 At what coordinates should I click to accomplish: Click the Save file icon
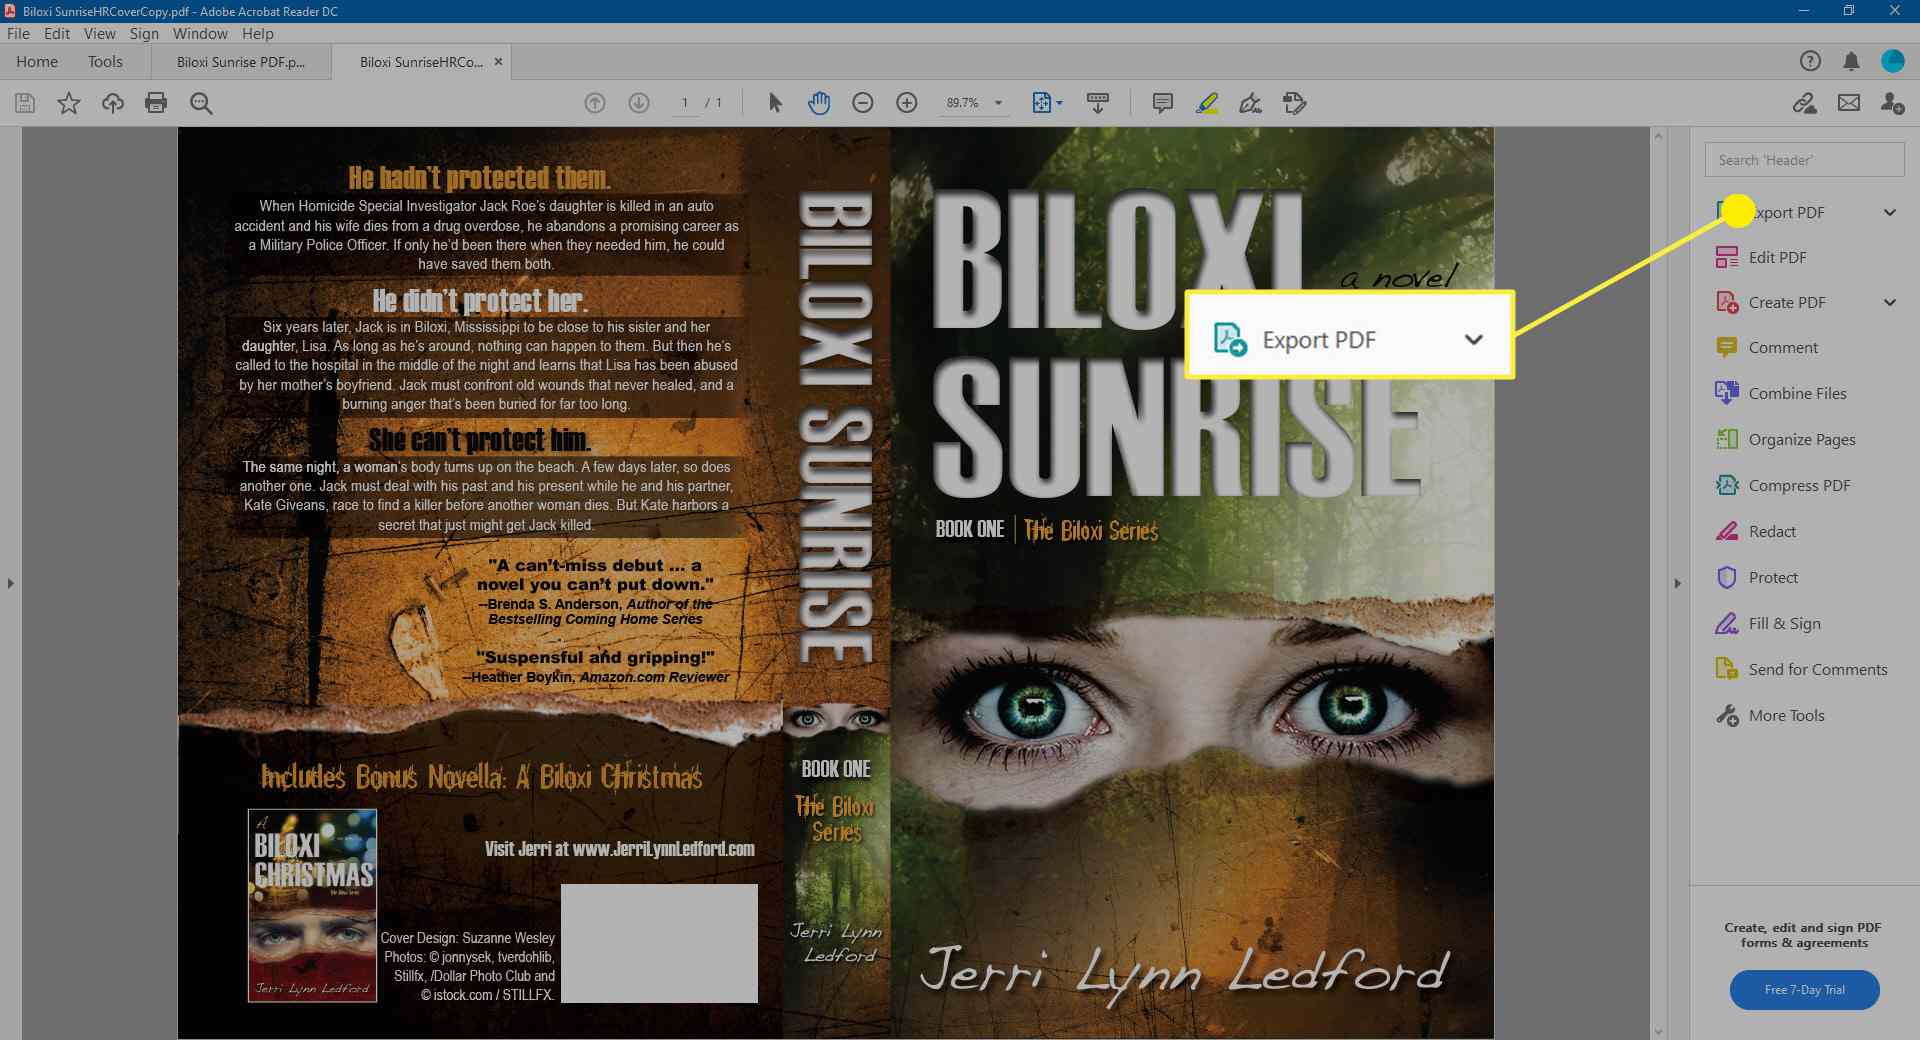[x=25, y=103]
